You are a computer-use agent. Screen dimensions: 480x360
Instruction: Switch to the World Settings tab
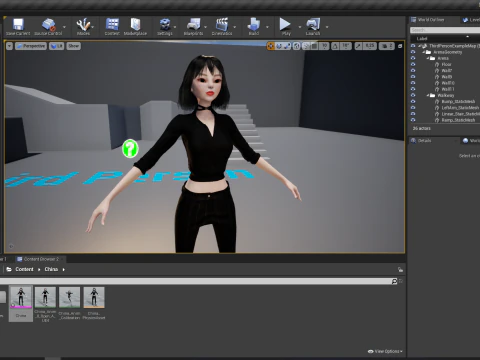[x=471, y=141]
